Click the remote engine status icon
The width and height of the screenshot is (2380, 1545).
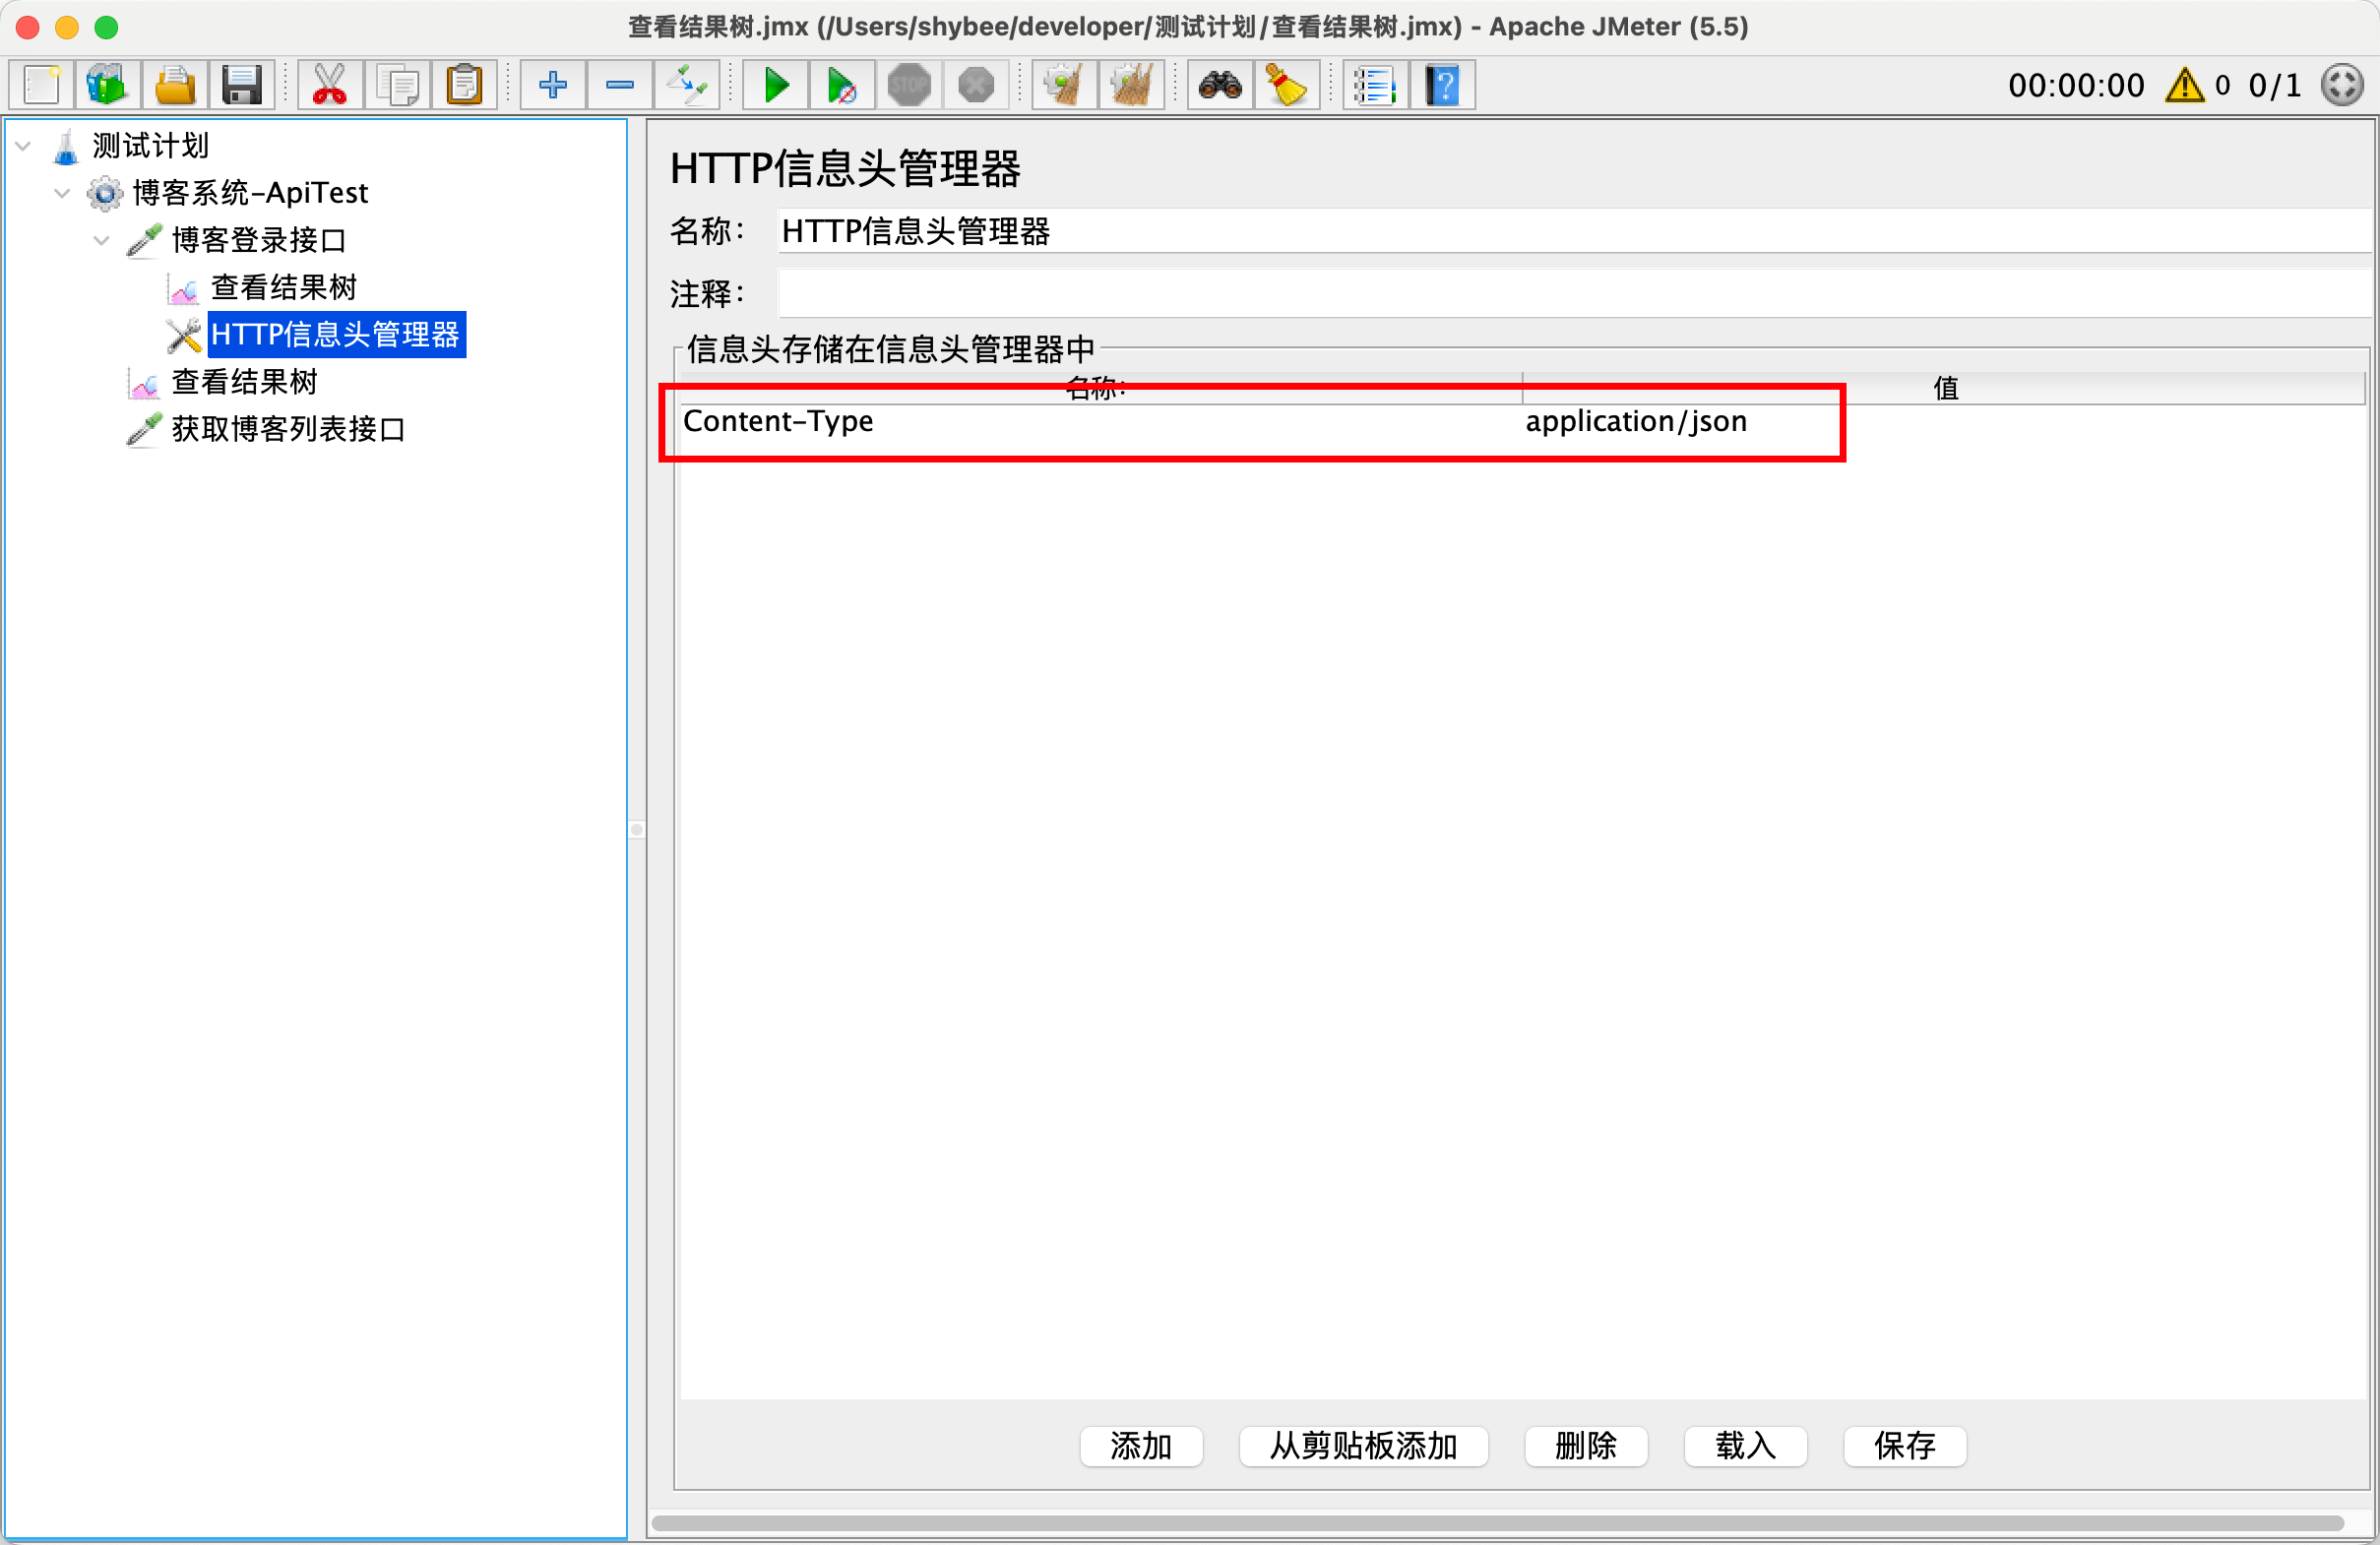click(2342, 85)
